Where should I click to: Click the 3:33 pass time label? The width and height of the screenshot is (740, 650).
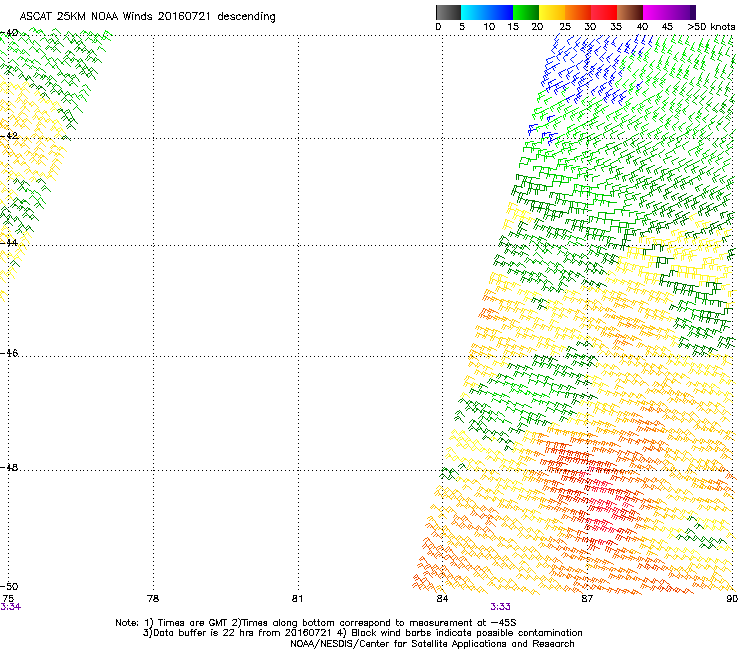pyautogui.click(x=500, y=607)
